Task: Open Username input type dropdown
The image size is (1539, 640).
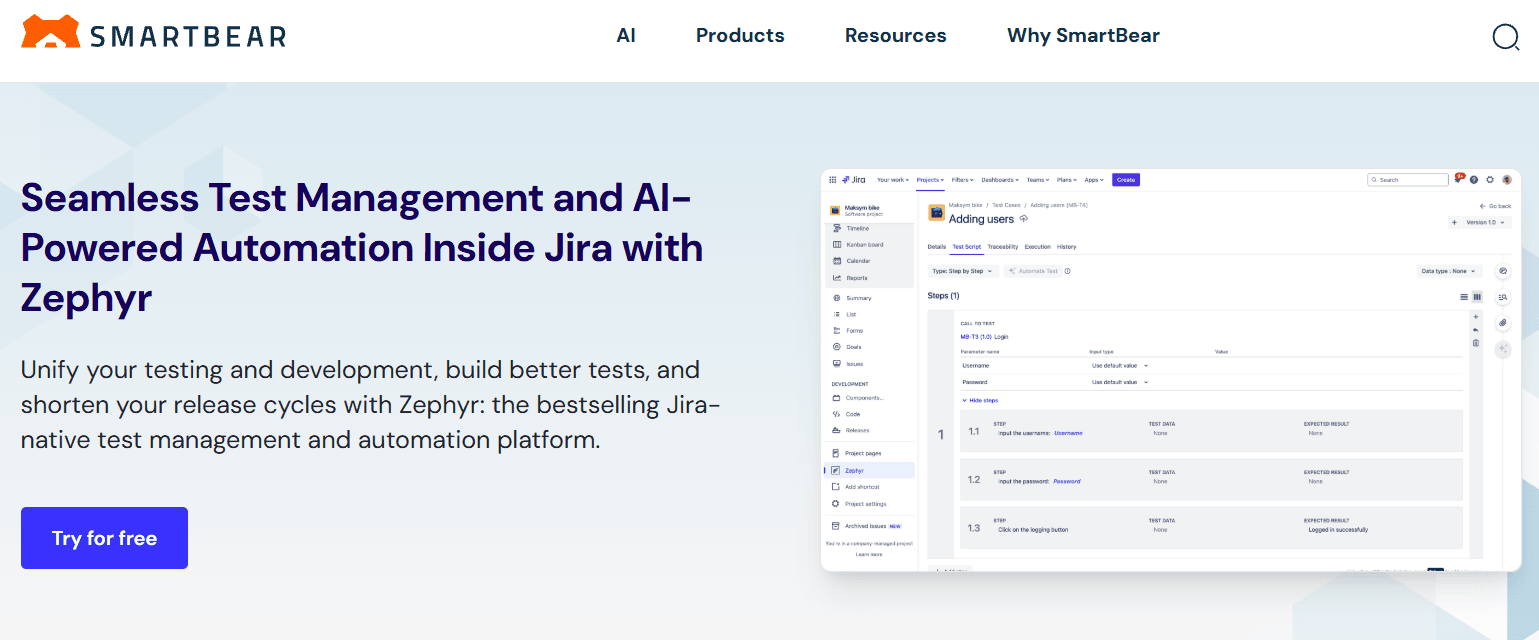Action: click(x=1120, y=366)
